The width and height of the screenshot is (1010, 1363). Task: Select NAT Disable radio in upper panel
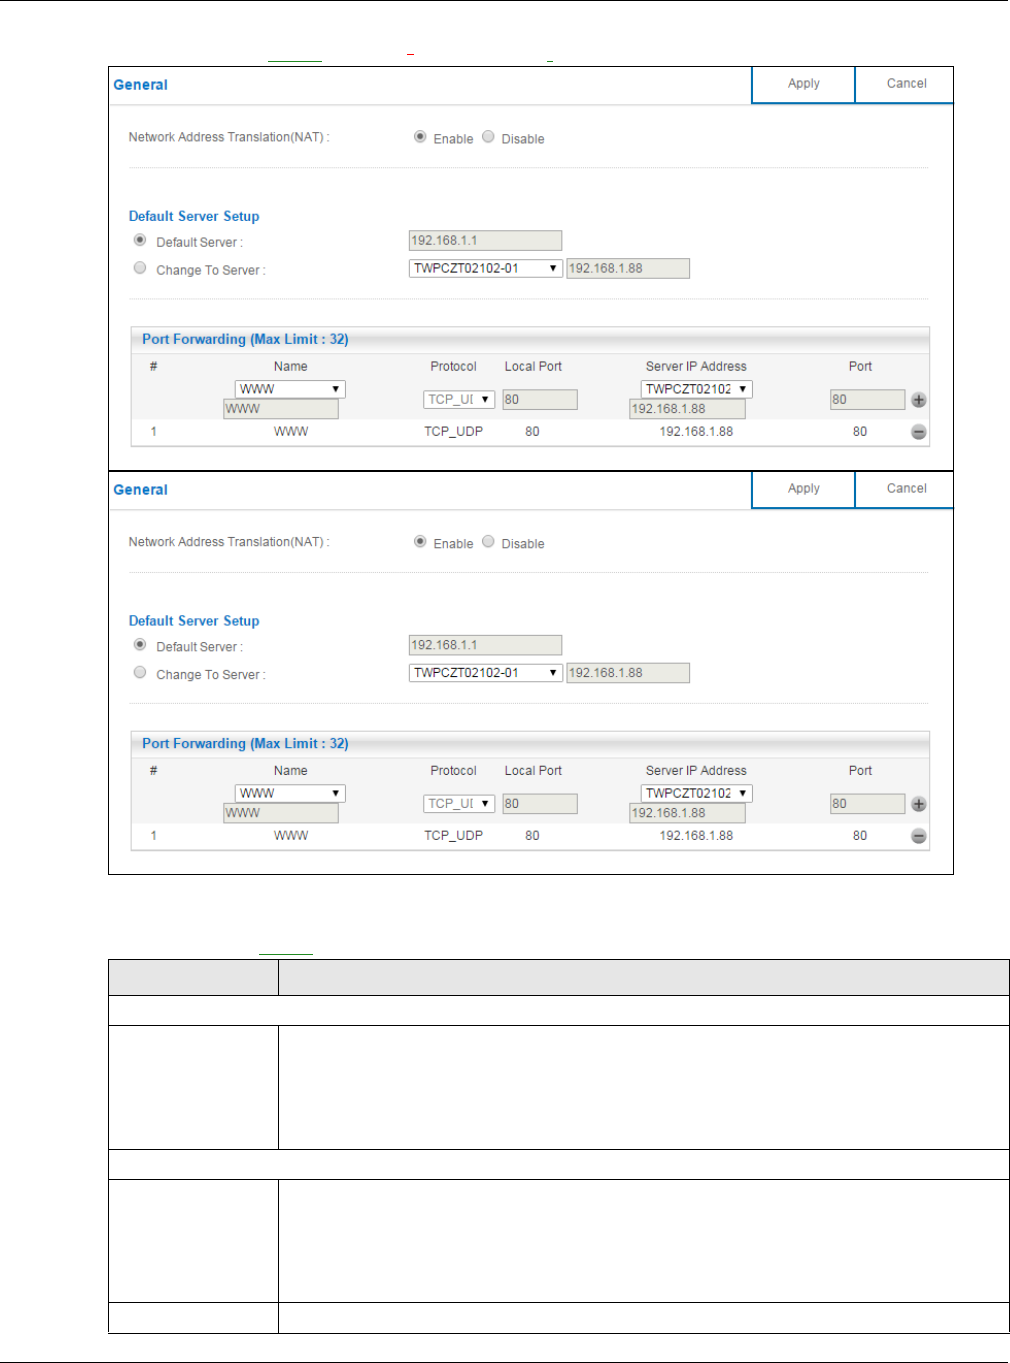coord(488,137)
